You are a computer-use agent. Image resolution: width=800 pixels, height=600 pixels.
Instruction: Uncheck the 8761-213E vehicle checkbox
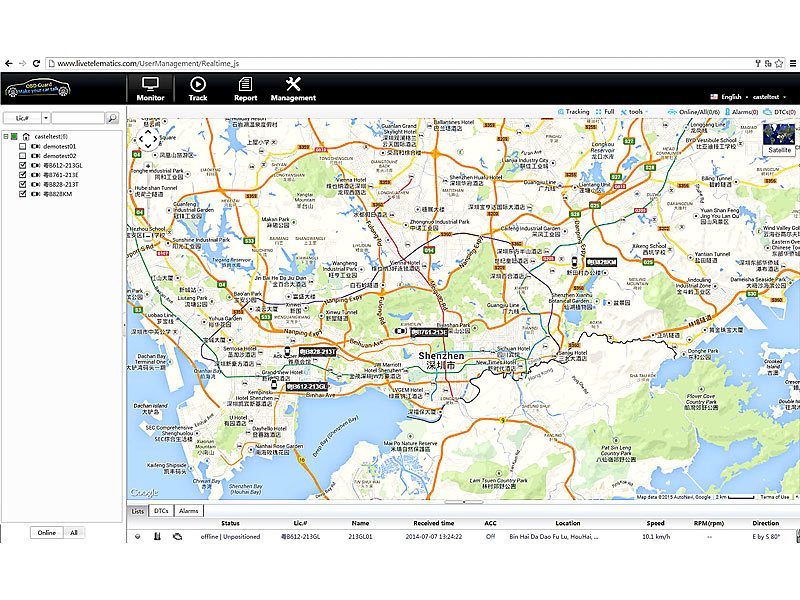pos(22,175)
